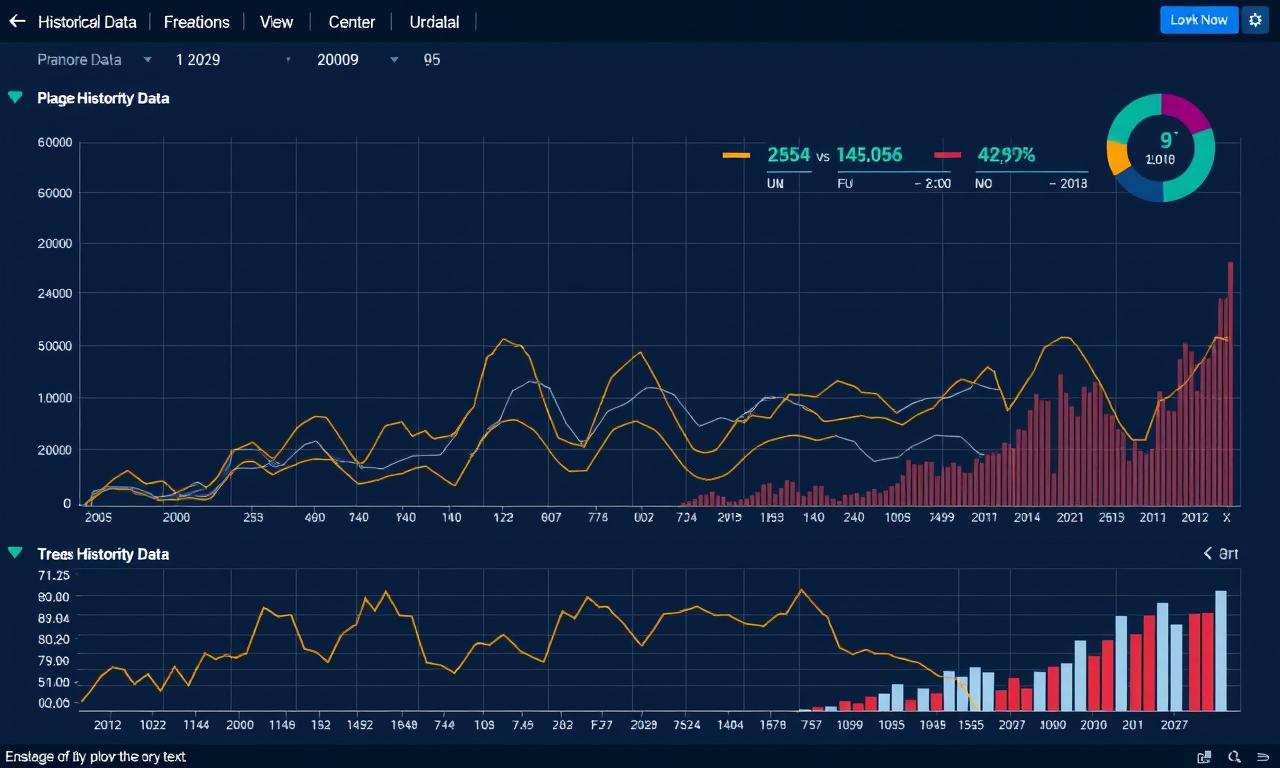Open the View menu tab
The image size is (1280, 768).
click(276, 21)
